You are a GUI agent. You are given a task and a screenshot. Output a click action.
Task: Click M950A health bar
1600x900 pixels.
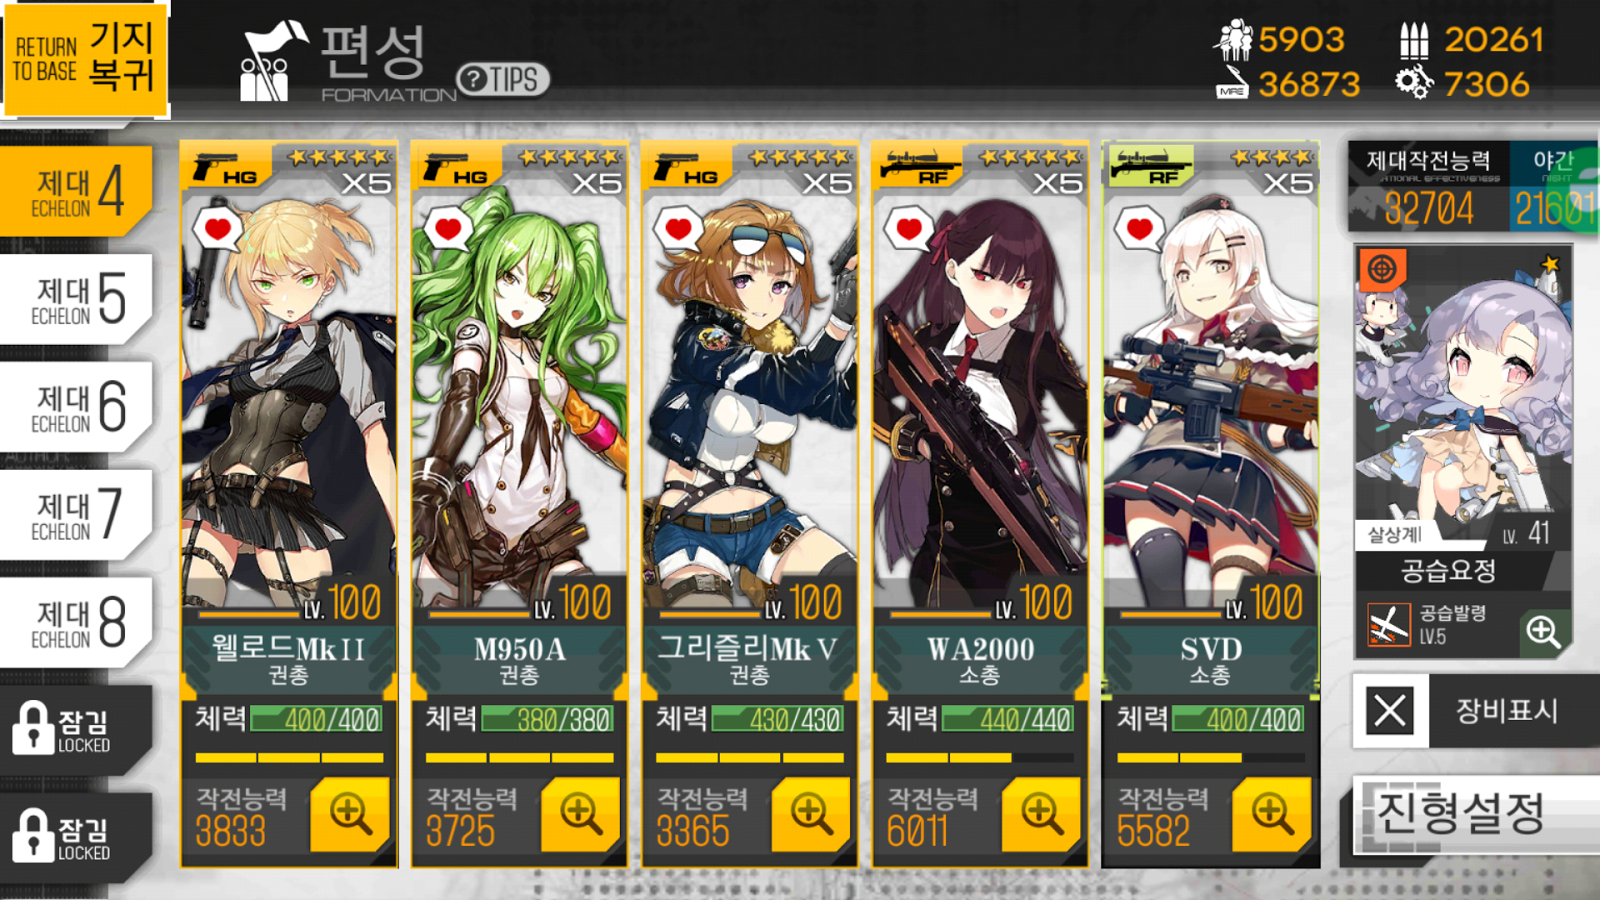pyautogui.click(x=548, y=719)
